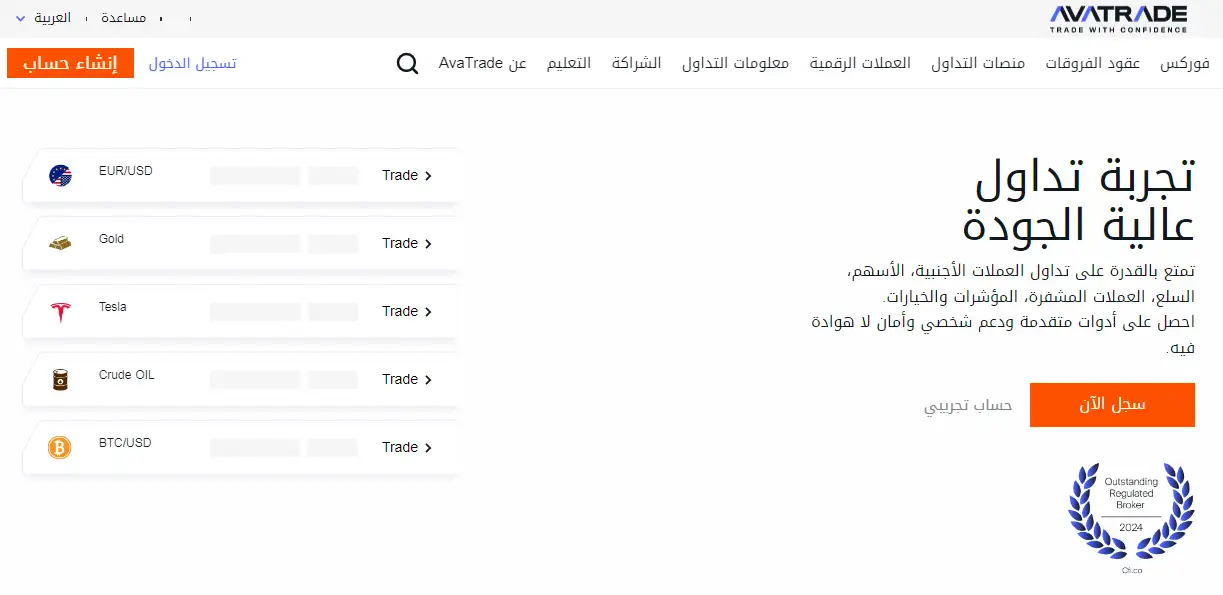
Task: Select the Gold bullion instrument icon
Action: (60, 243)
